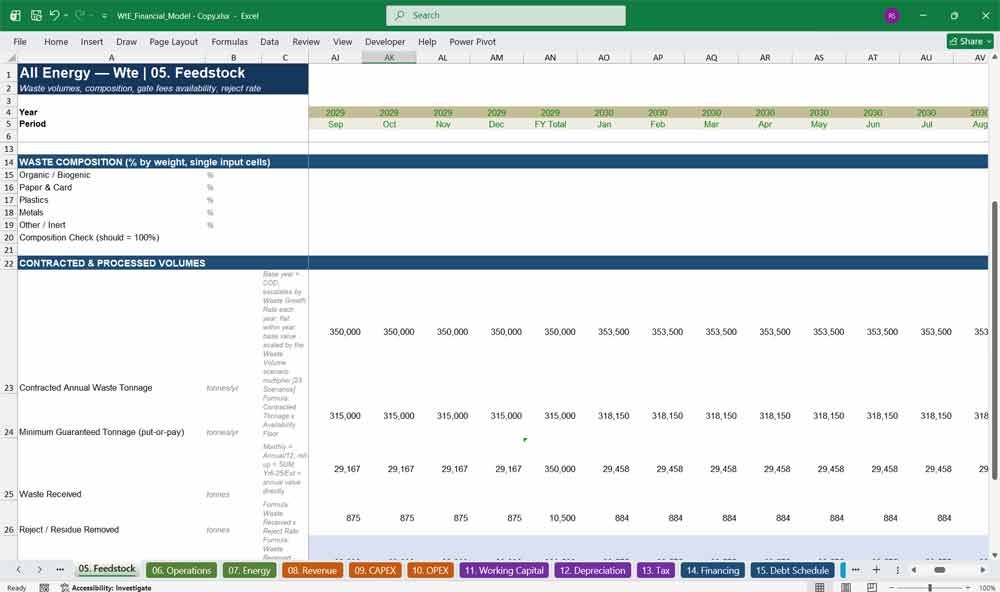This screenshot has width=1000, height=592.
Task: Undo the last action
Action: pyautogui.click(x=55, y=15)
